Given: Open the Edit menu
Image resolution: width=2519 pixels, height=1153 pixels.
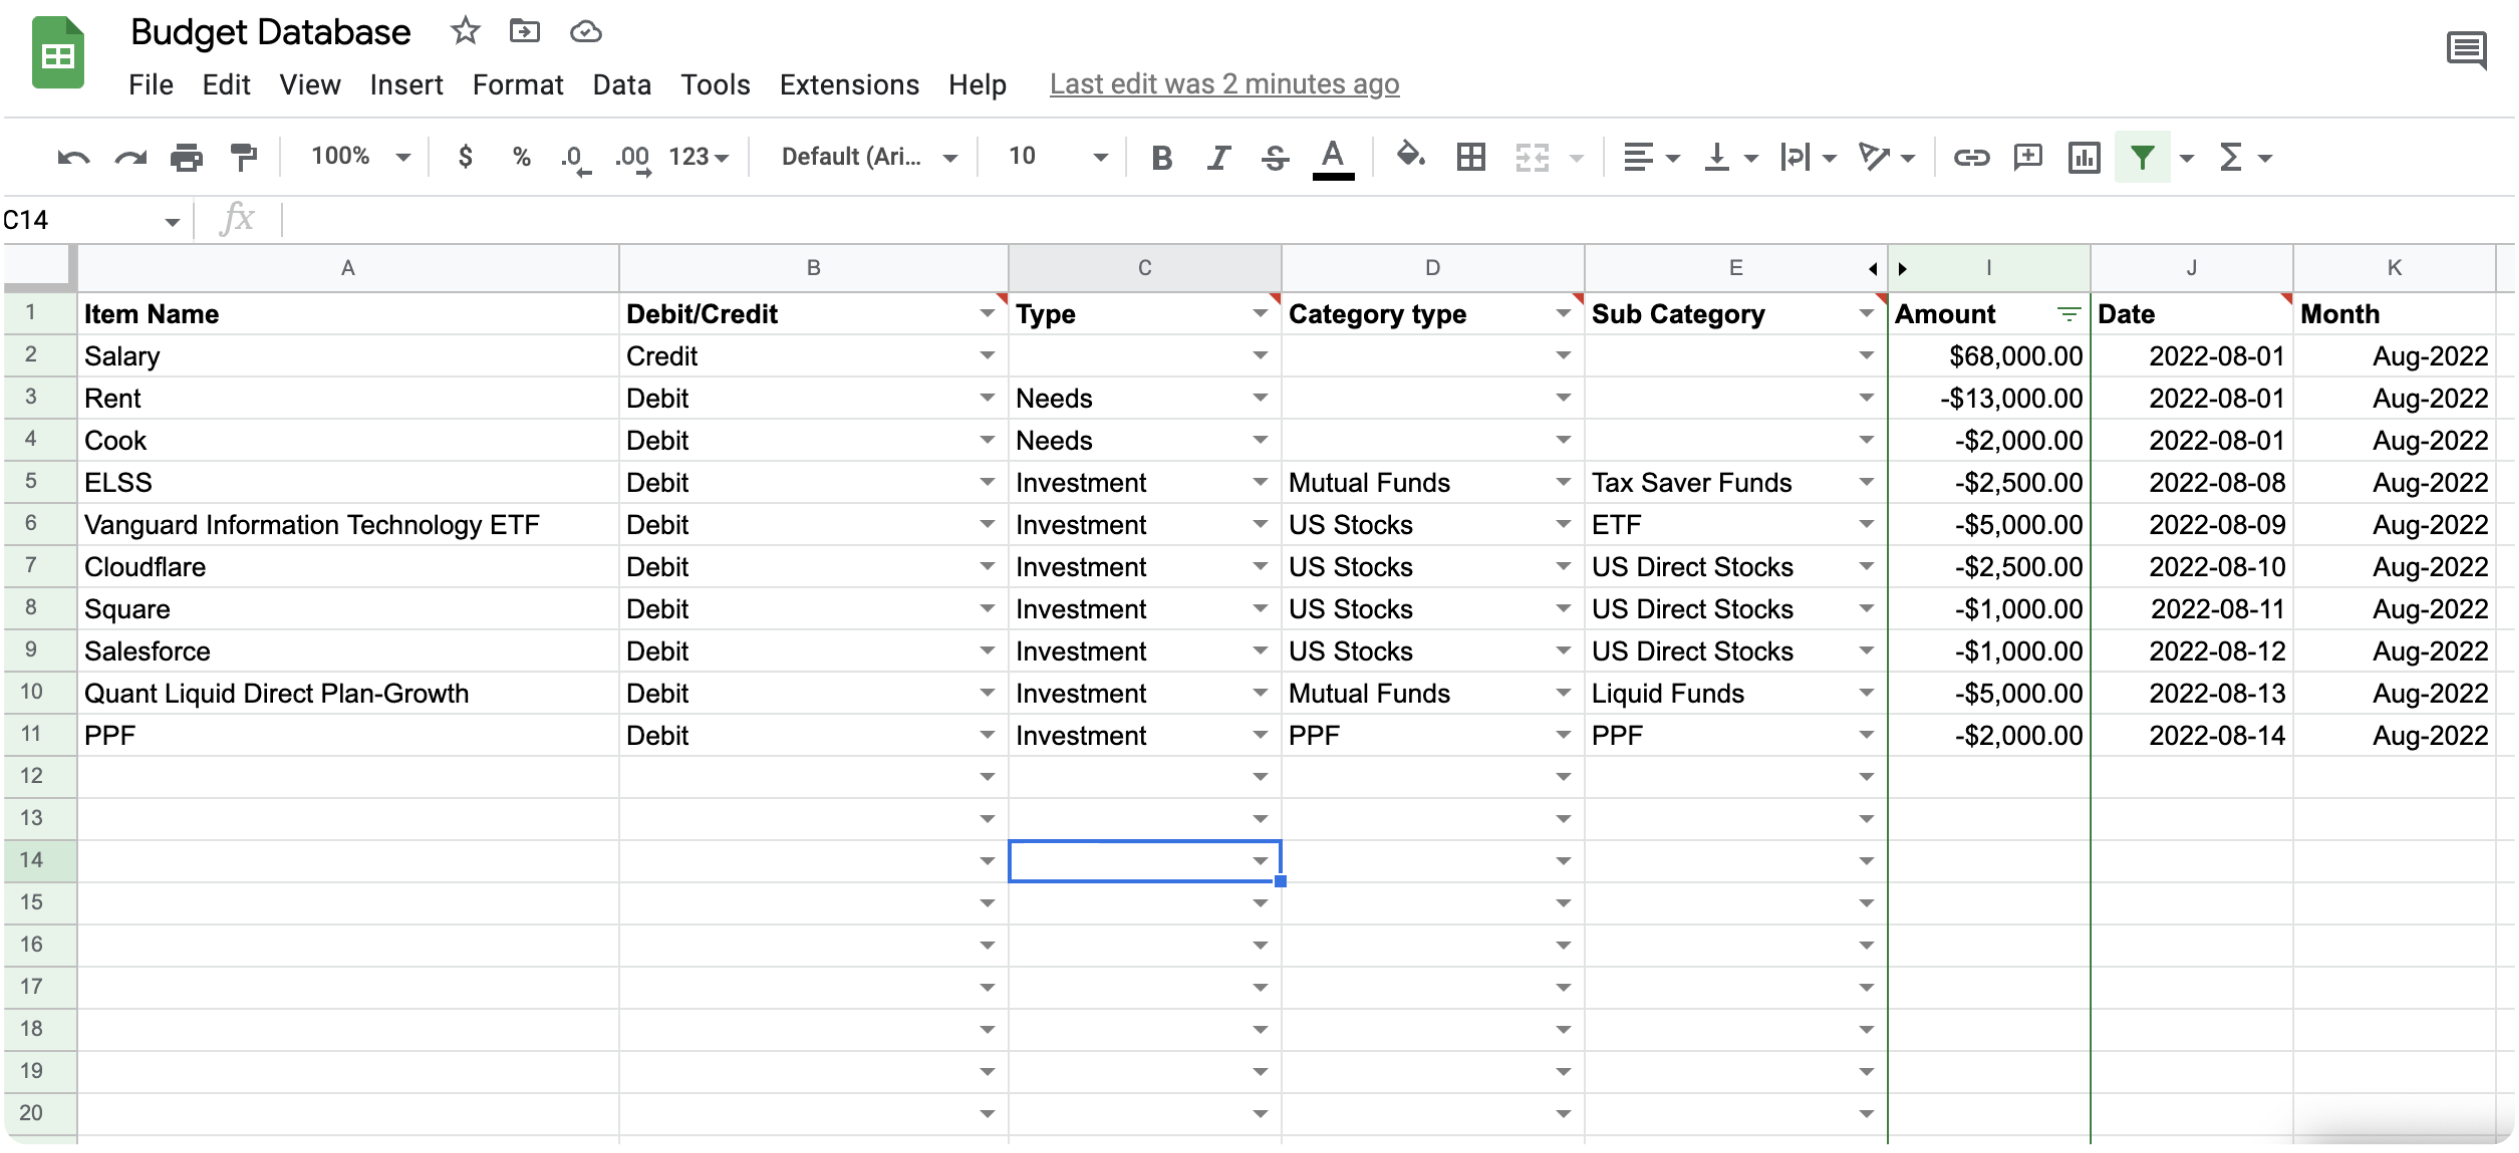Looking at the screenshot, I should point(226,85).
